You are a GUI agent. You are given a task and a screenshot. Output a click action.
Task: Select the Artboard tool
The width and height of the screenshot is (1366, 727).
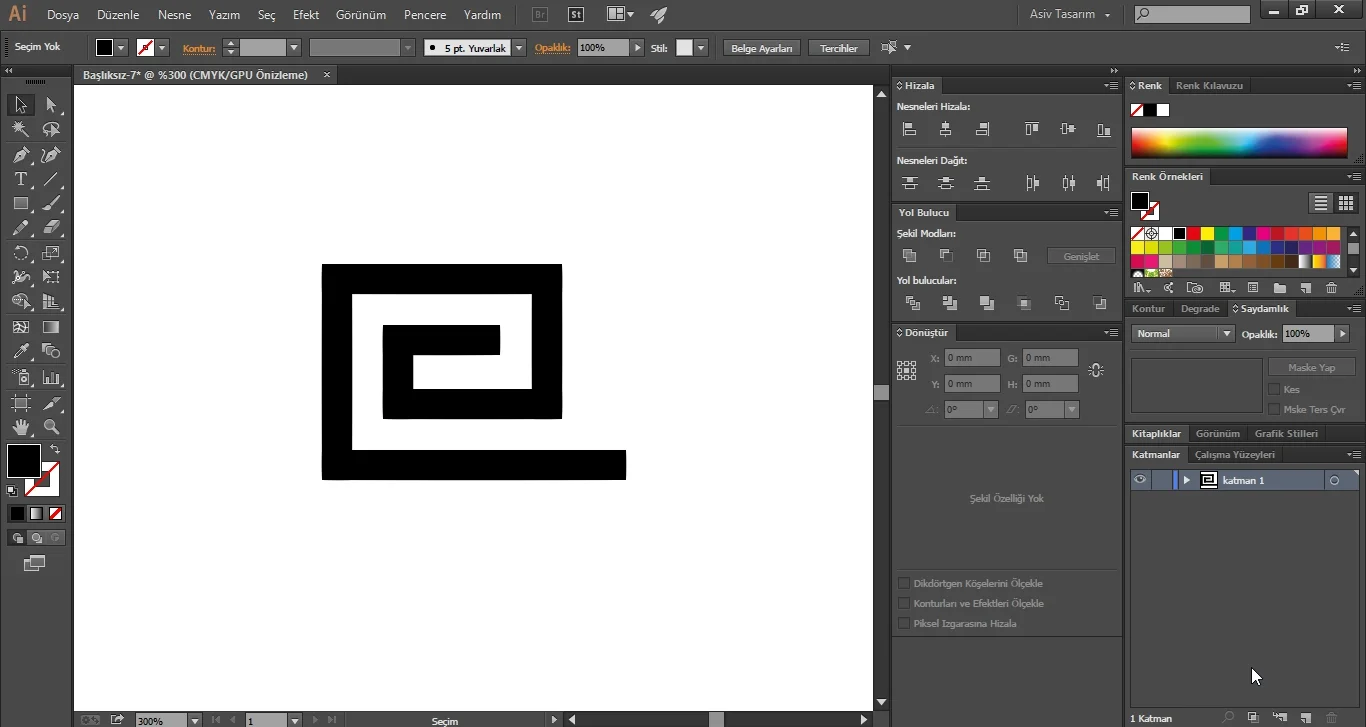[x=21, y=403]
